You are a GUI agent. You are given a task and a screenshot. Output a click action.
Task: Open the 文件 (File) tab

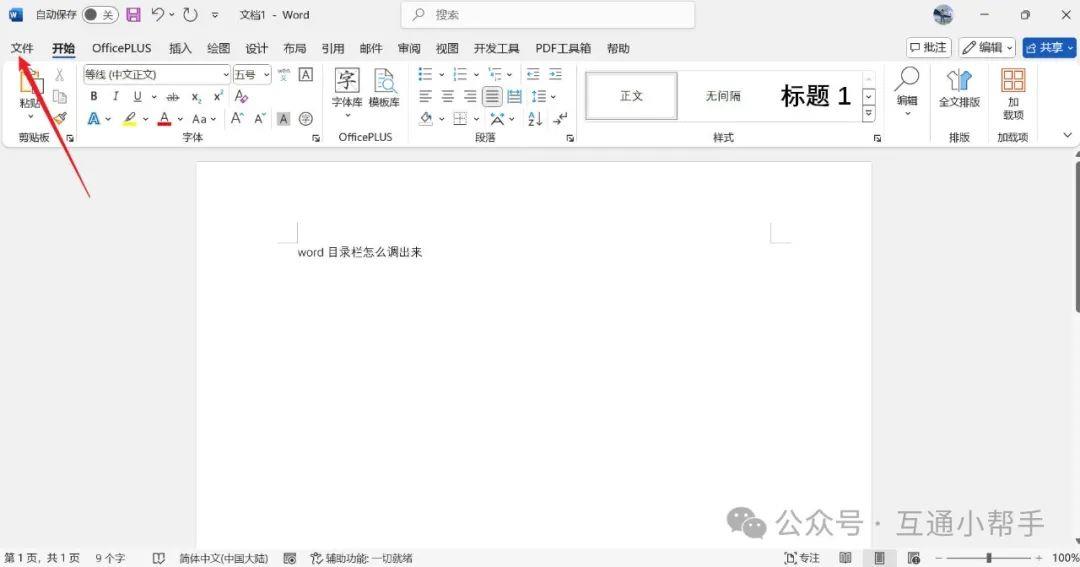click(x=22, y=48)
